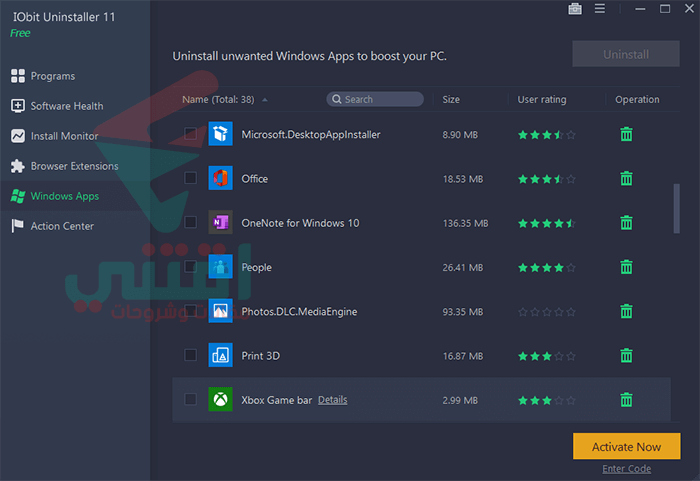Click the Microsoft.DesktopAppInstaller star rating
This screenshot has height=481, width=700.
coord(546,135)
